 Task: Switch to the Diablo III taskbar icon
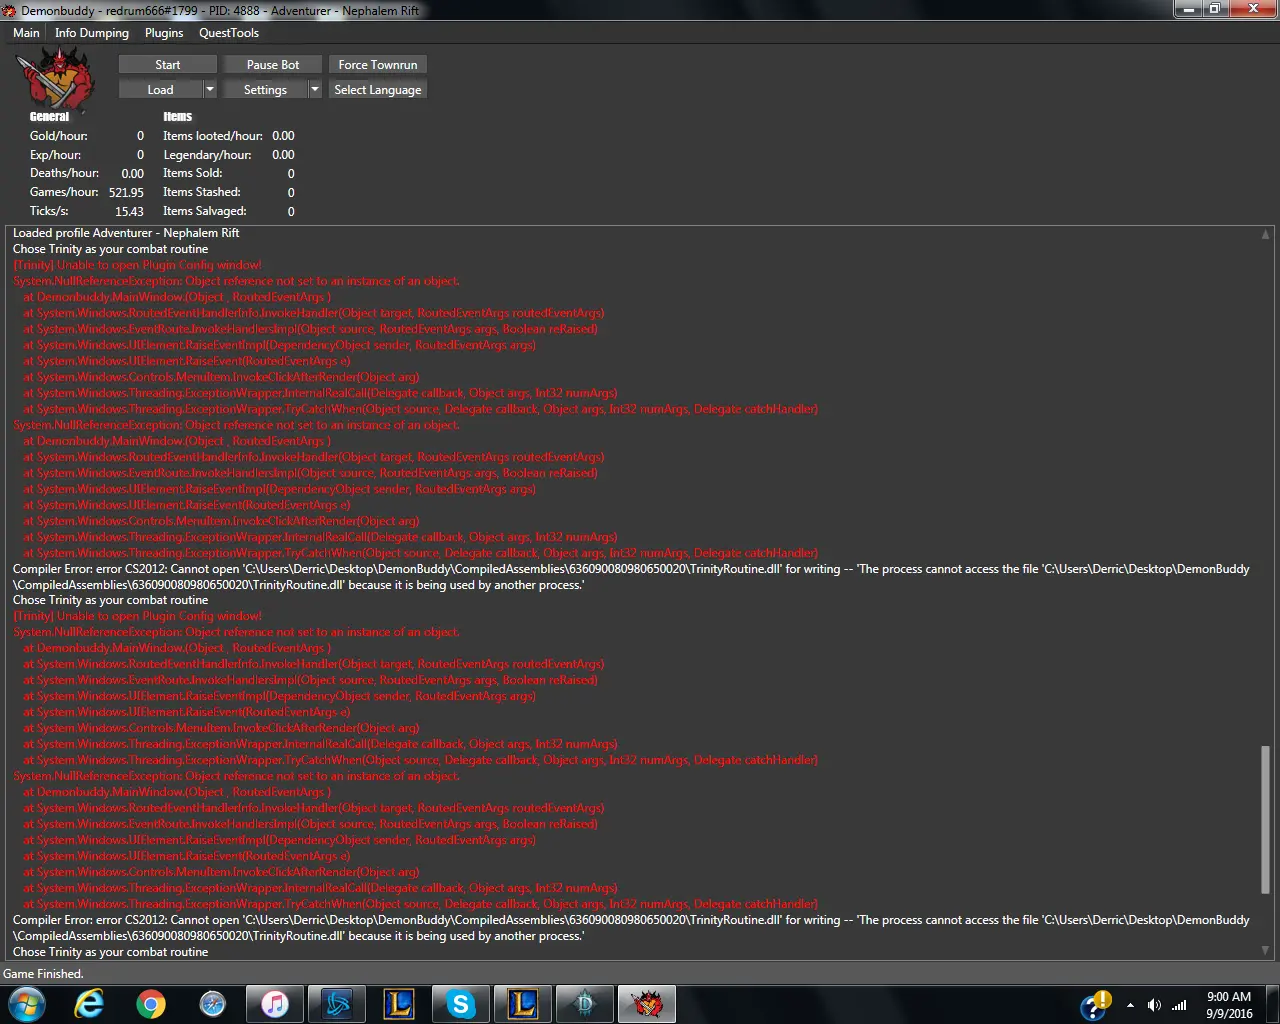point(585,1004)
